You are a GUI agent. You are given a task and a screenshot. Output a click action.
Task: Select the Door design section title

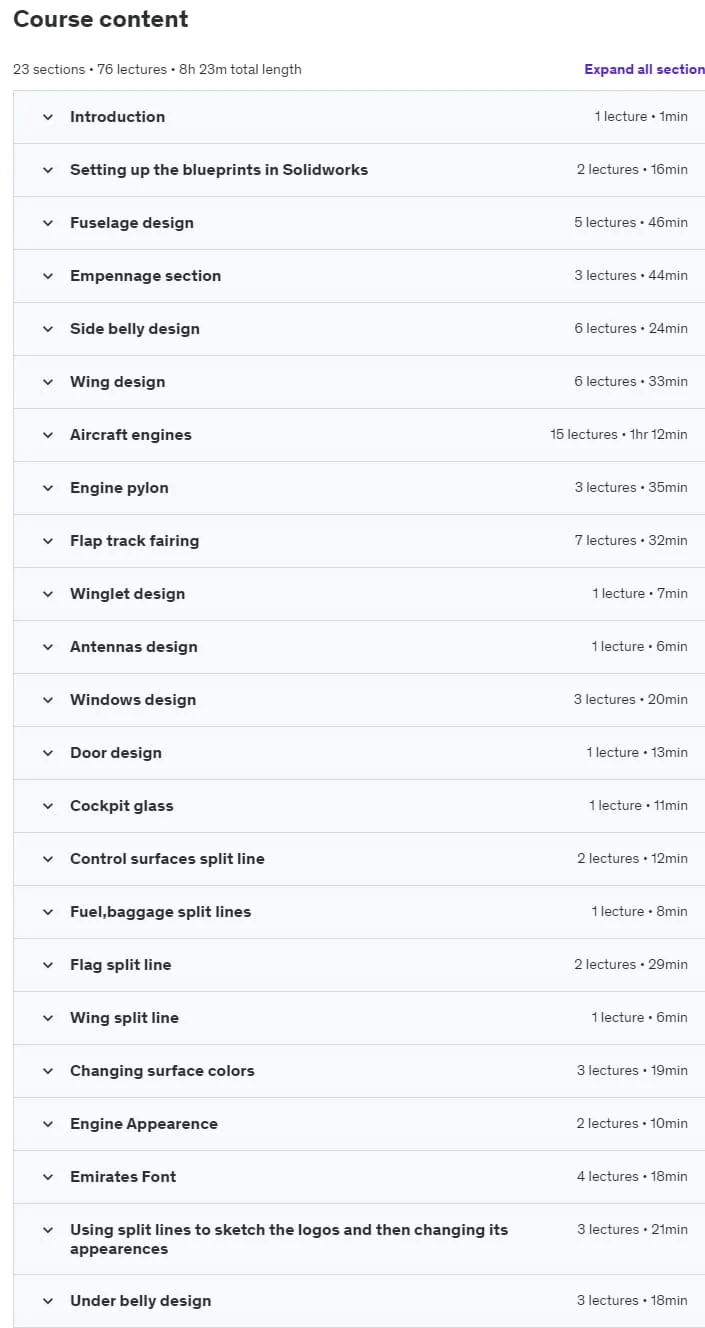coord(116,753)
